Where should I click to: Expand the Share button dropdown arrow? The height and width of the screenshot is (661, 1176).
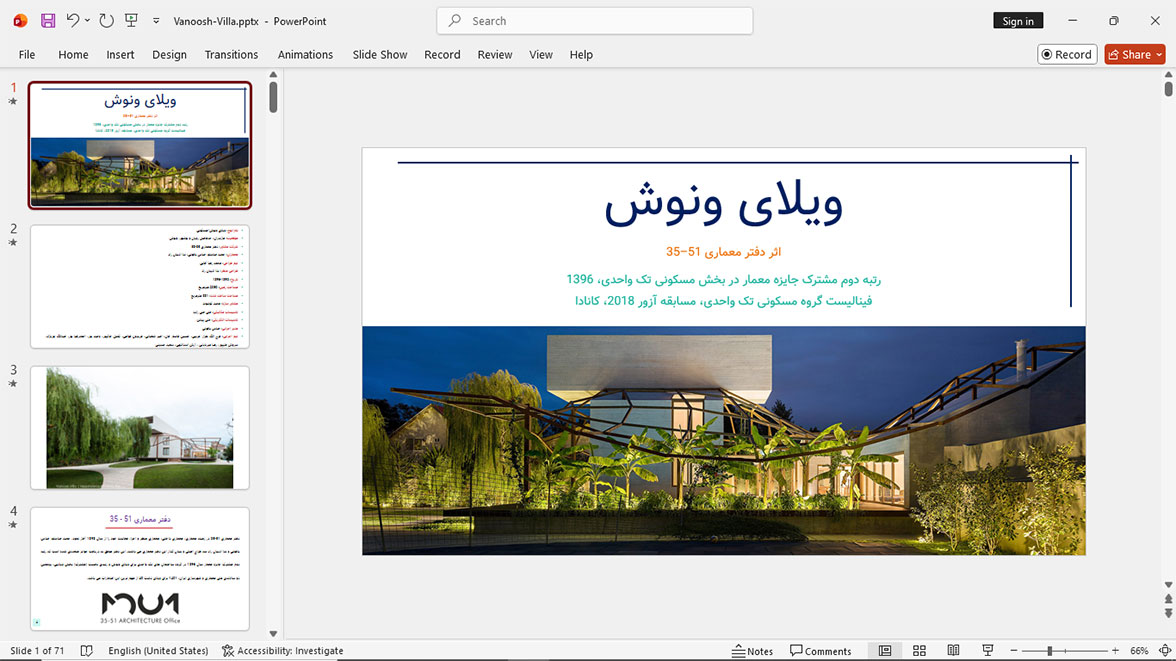[1160, 55]
